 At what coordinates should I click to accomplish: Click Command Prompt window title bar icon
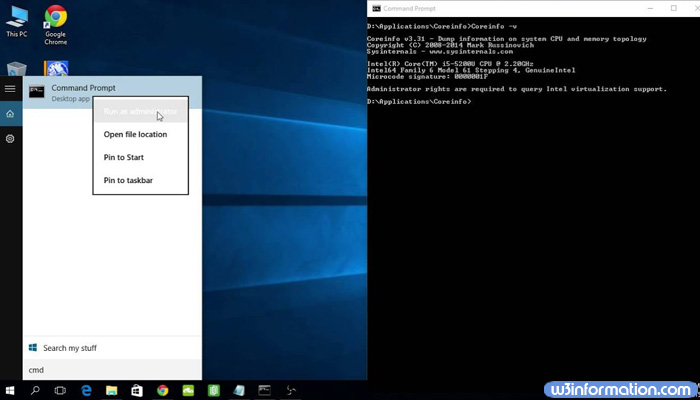click(376, 8)
